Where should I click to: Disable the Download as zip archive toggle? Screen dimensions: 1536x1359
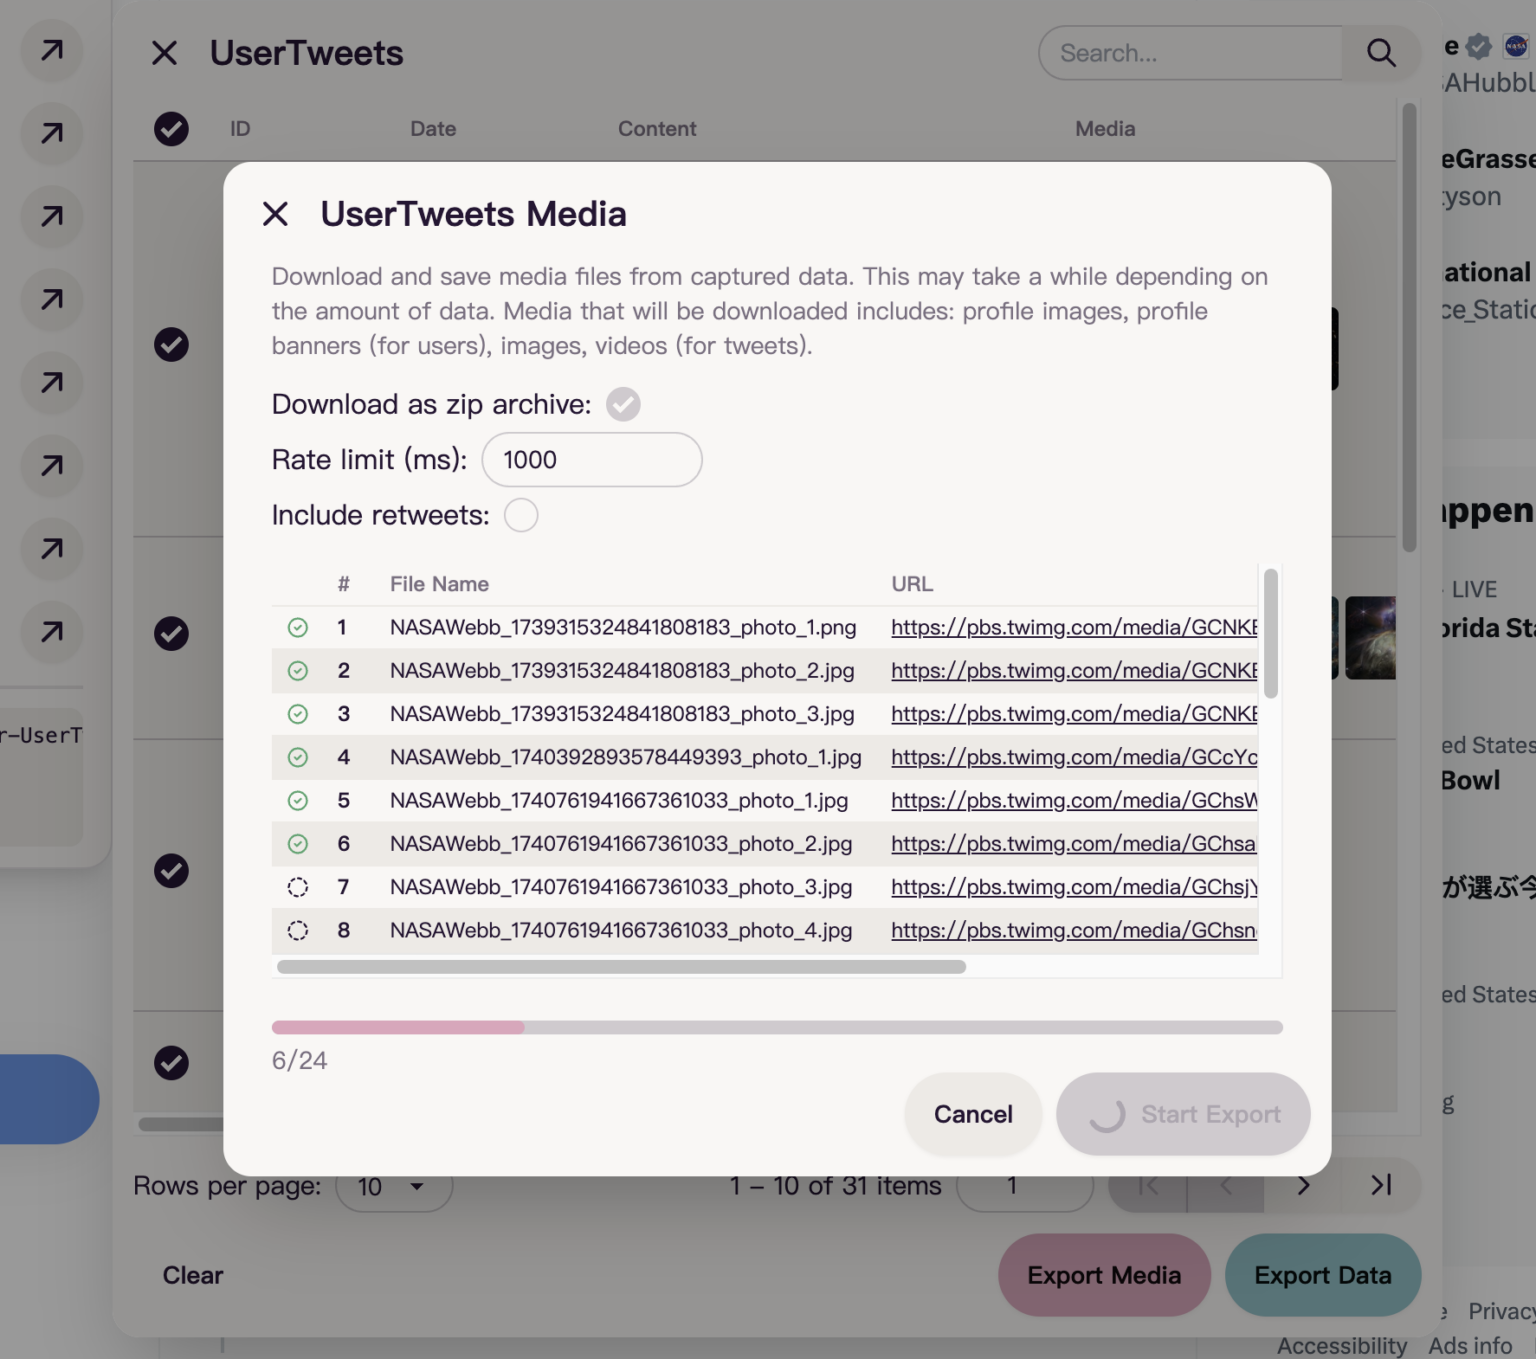[x=622, y=404]
